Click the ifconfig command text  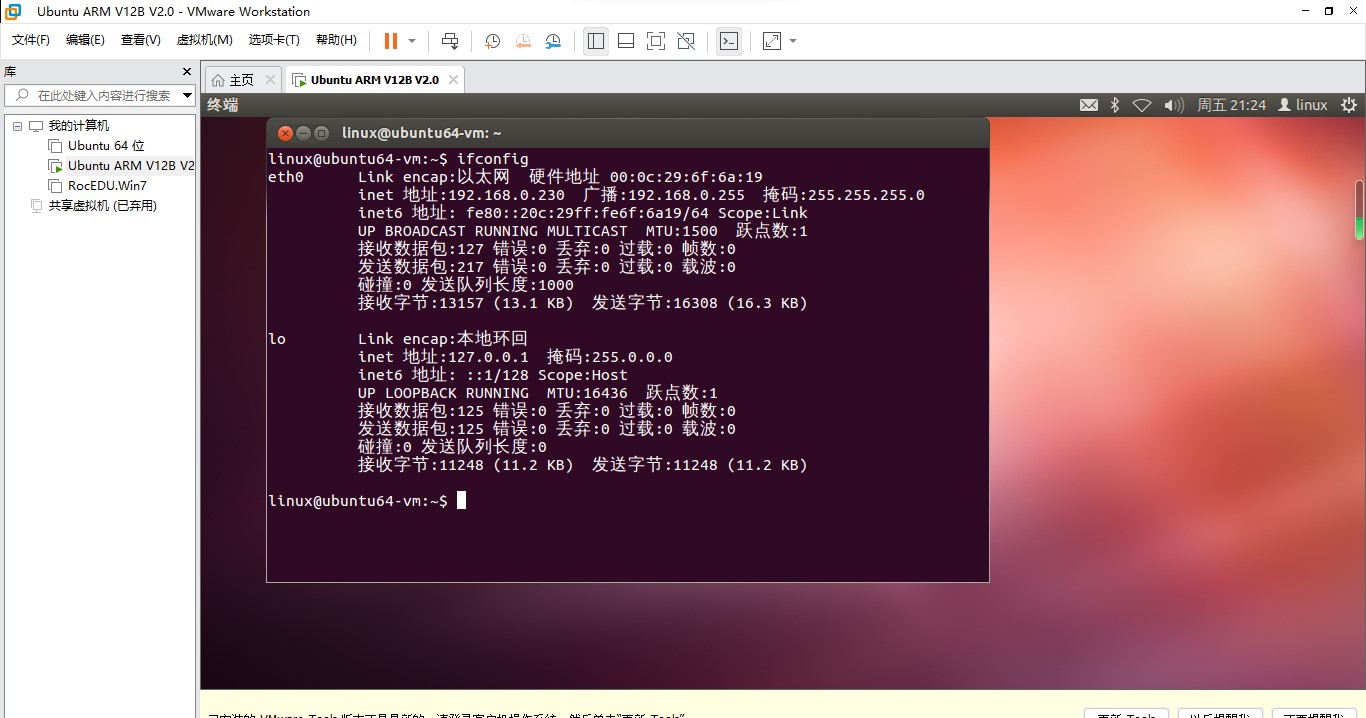(493, 159)
